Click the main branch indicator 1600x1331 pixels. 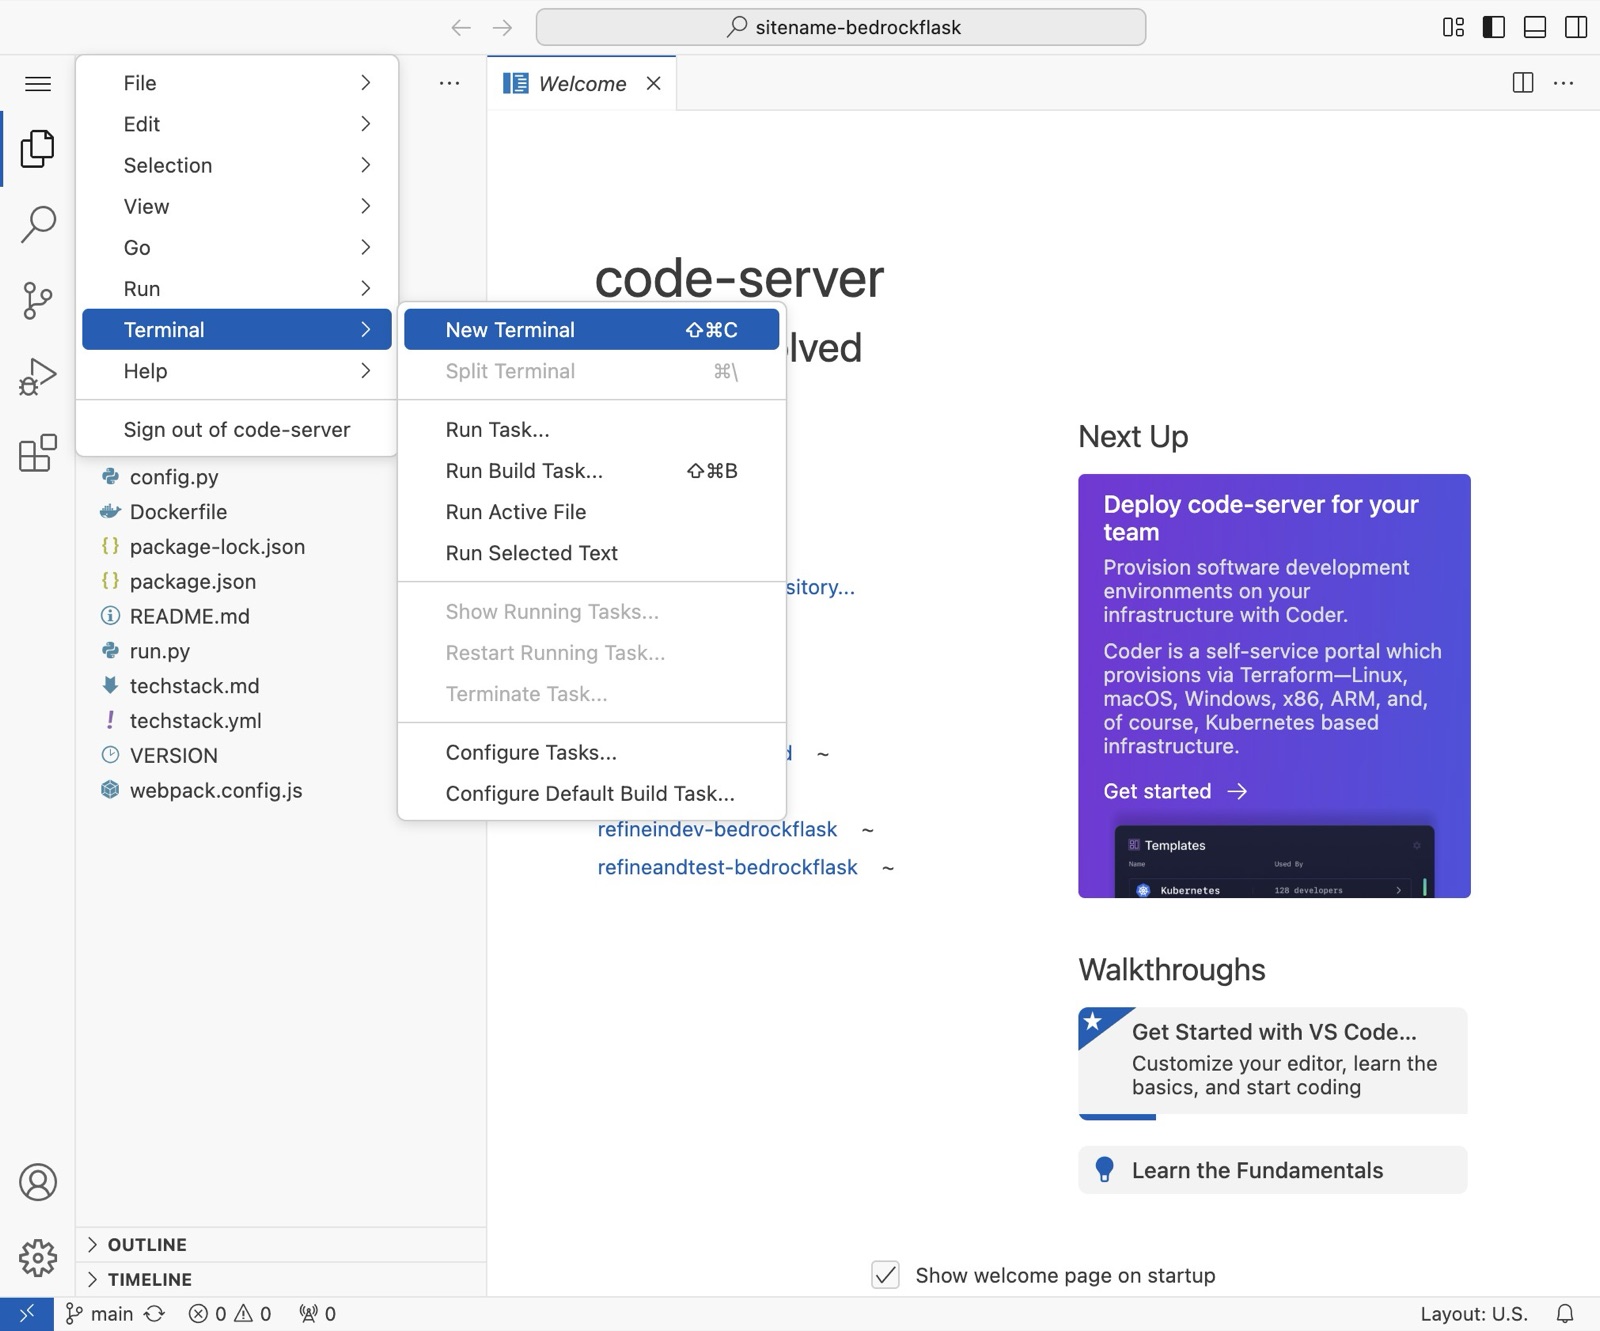tap(99, 1314)
